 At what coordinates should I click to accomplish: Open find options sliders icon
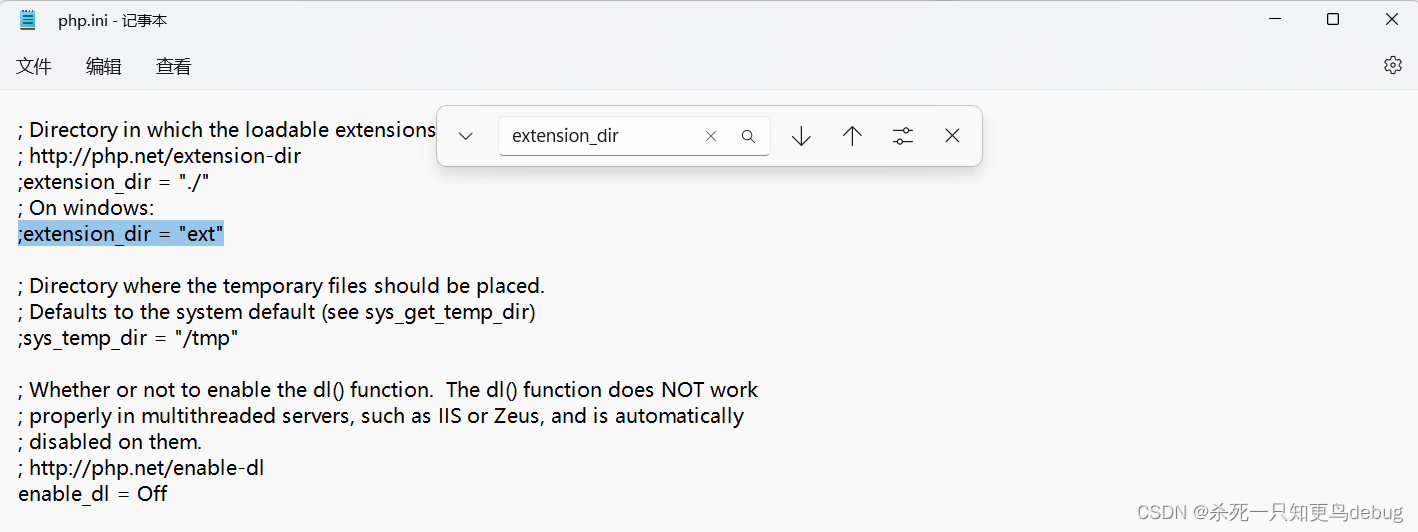[x=903, y=136]
